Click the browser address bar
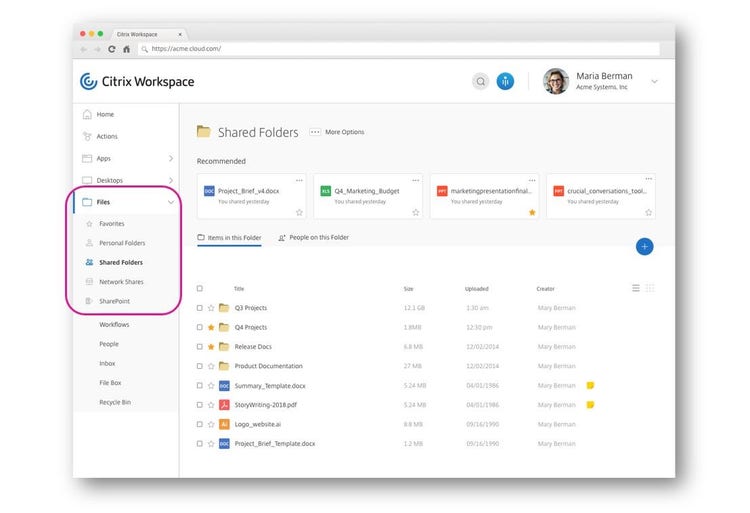 click(x=399, y=49)
